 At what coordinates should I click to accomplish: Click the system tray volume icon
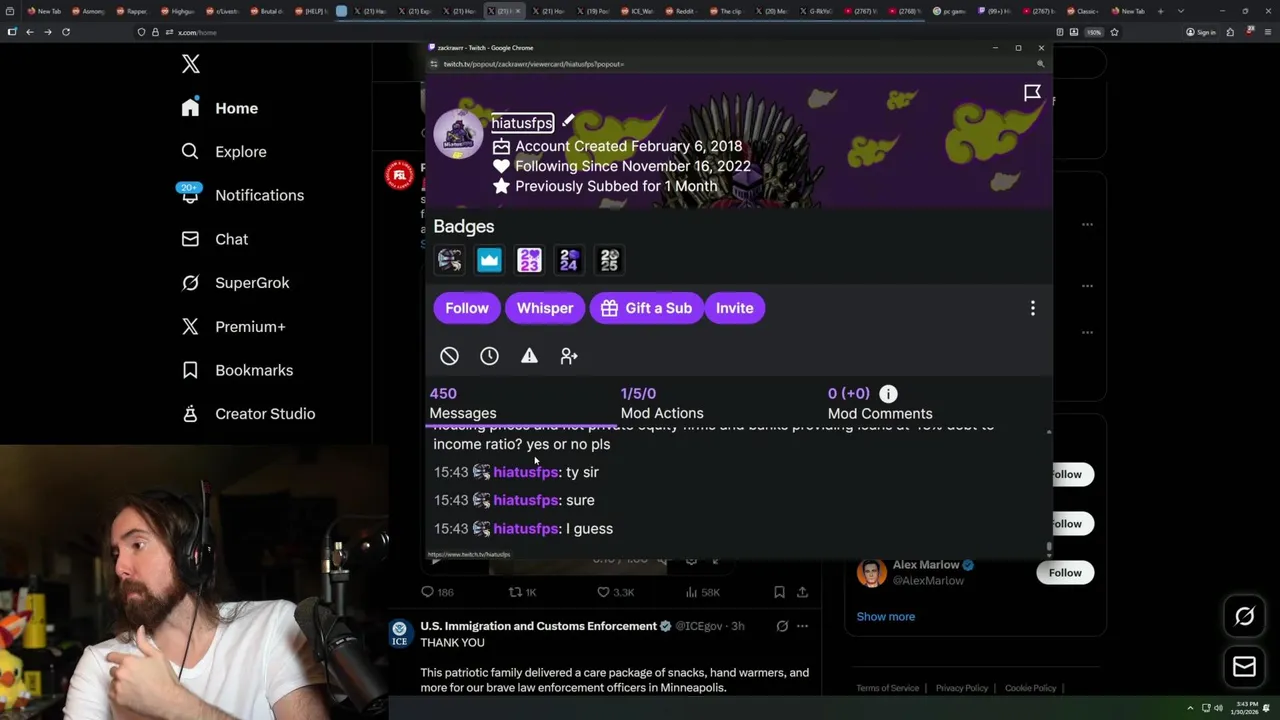click(1218, 708)
